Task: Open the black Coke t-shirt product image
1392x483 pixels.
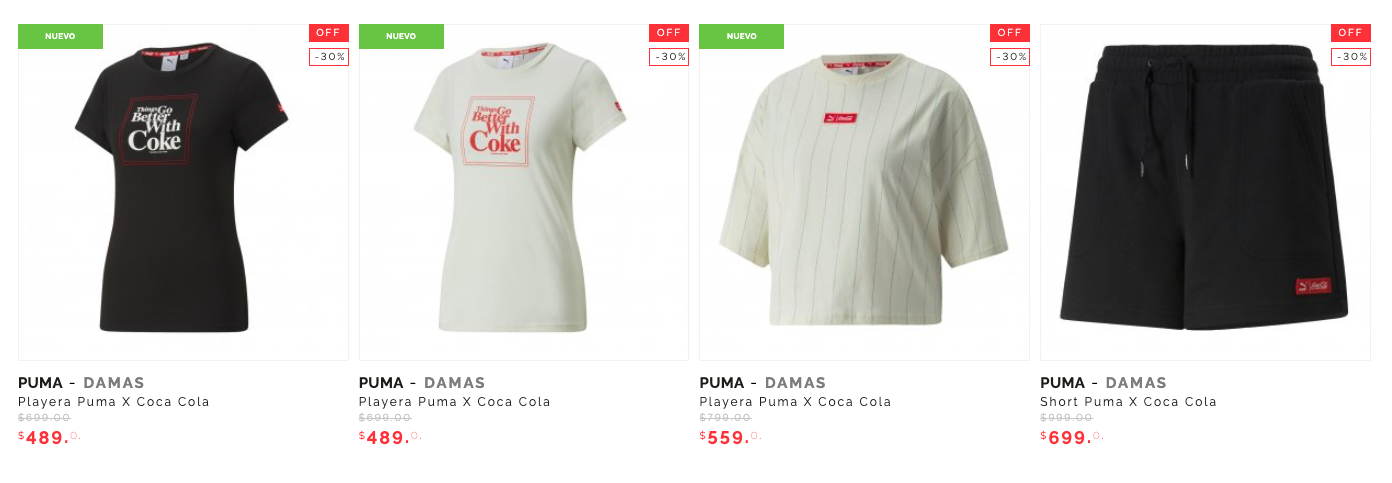Action: tap(183, 192)
